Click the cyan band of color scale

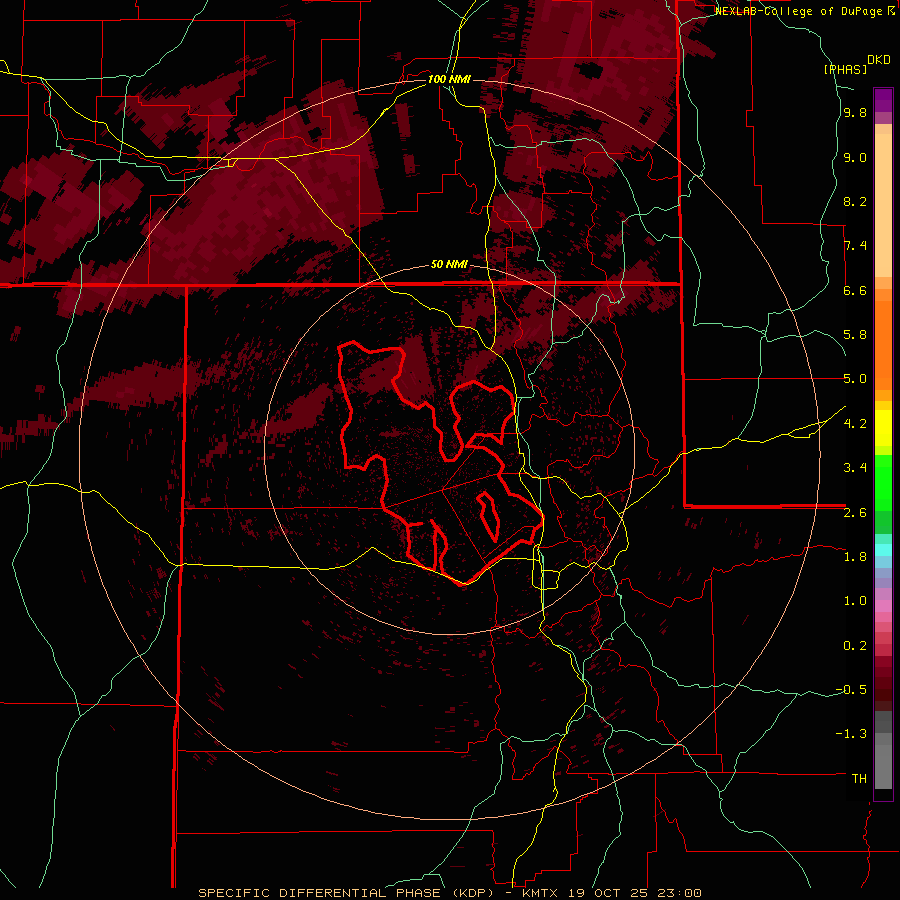coord(883,550)
